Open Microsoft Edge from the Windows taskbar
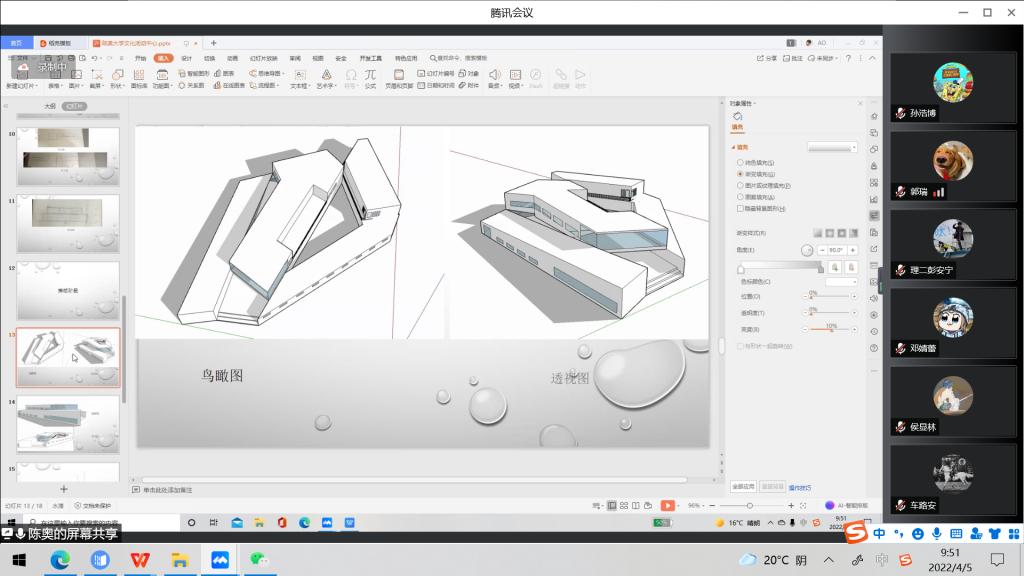Viewport: 1024px width, 576px height. pyautogui.click(x=61, y=560)
